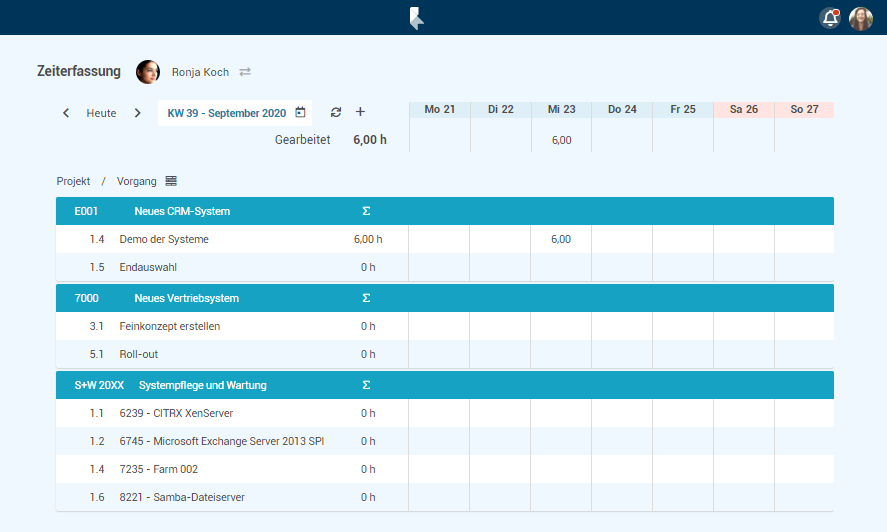The width and height of the screenshot is (887, 532).
Task: Select the Sa 26 column header
Action: pyautogui.click(x=743, y=109)
